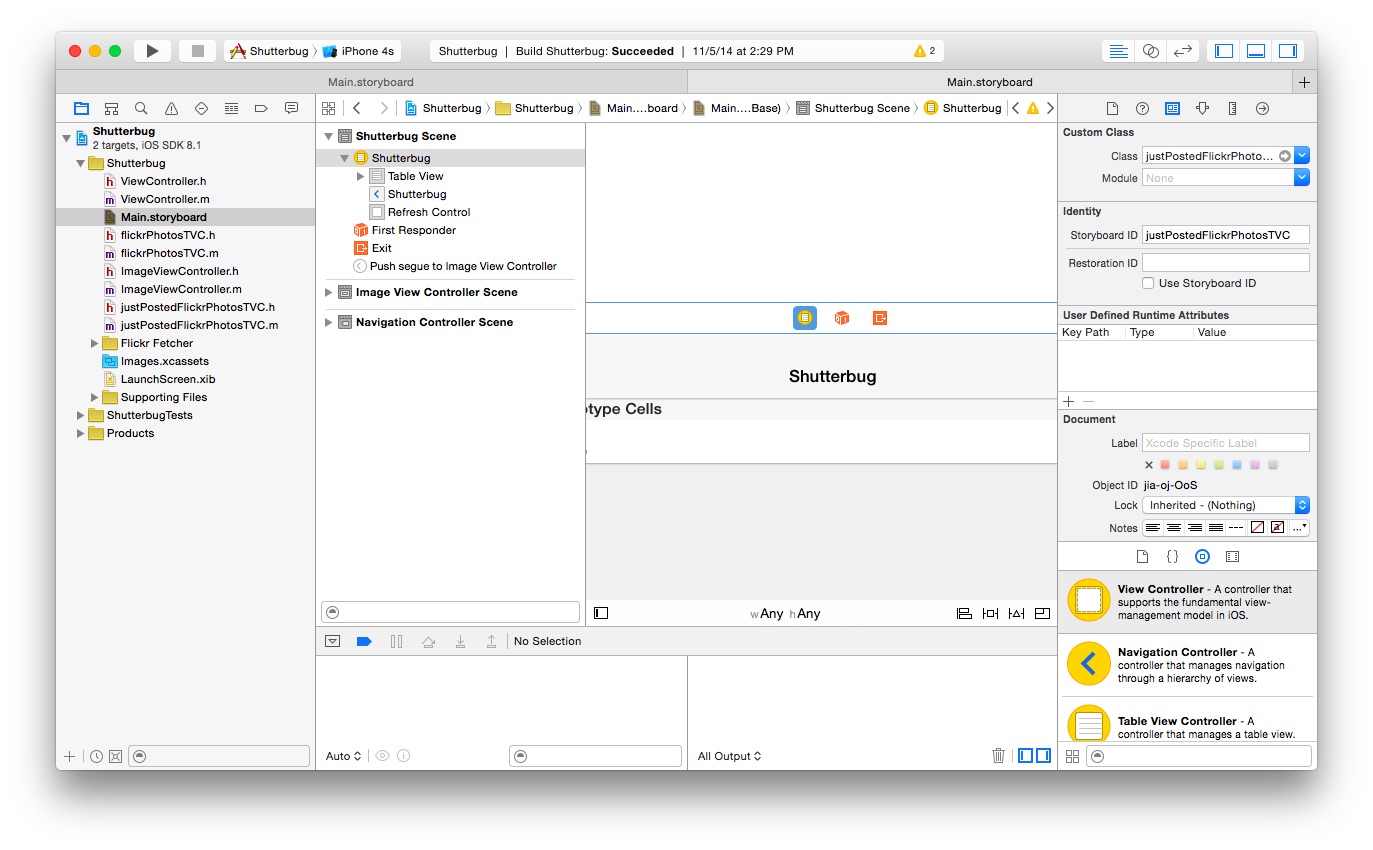Open the Lock dropdown showing Inherited
This screenshot has height=850, width=1373.
click(x=1226, y=505)
